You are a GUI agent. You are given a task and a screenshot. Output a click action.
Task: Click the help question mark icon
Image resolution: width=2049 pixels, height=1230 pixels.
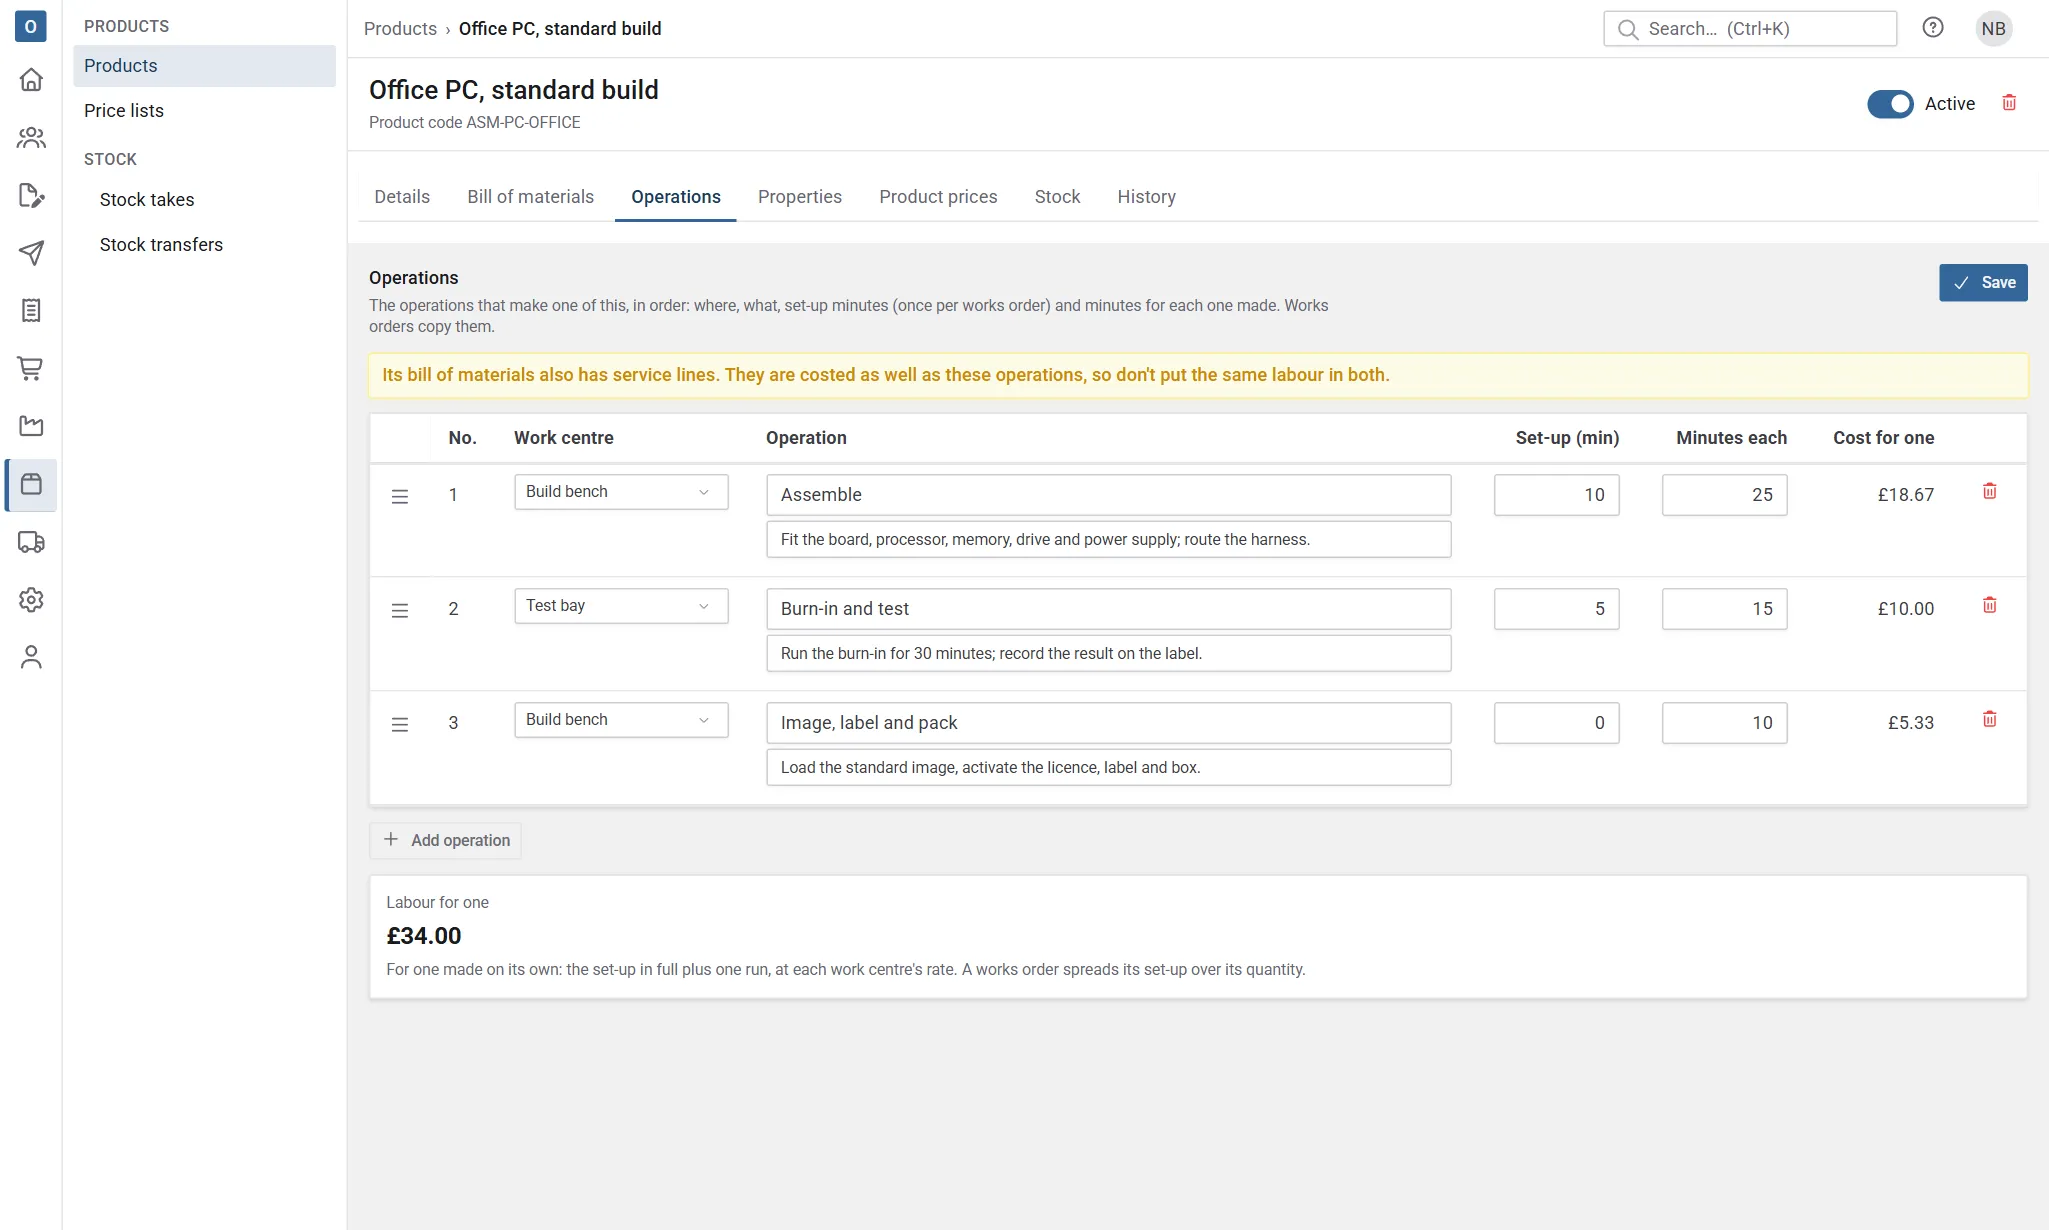point(1933,28)
